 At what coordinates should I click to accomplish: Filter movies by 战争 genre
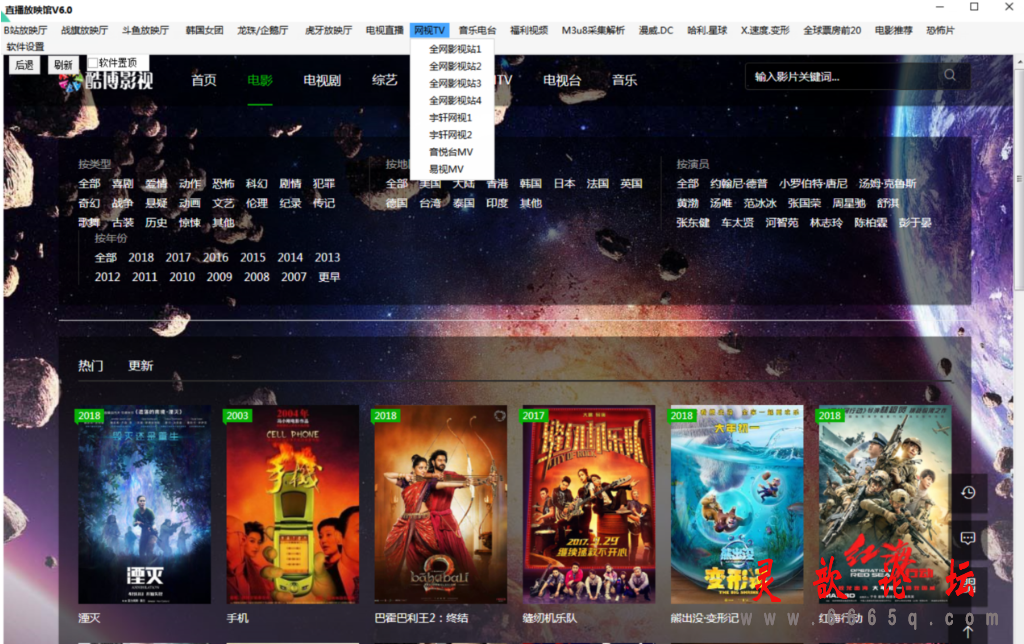(123, 203)
